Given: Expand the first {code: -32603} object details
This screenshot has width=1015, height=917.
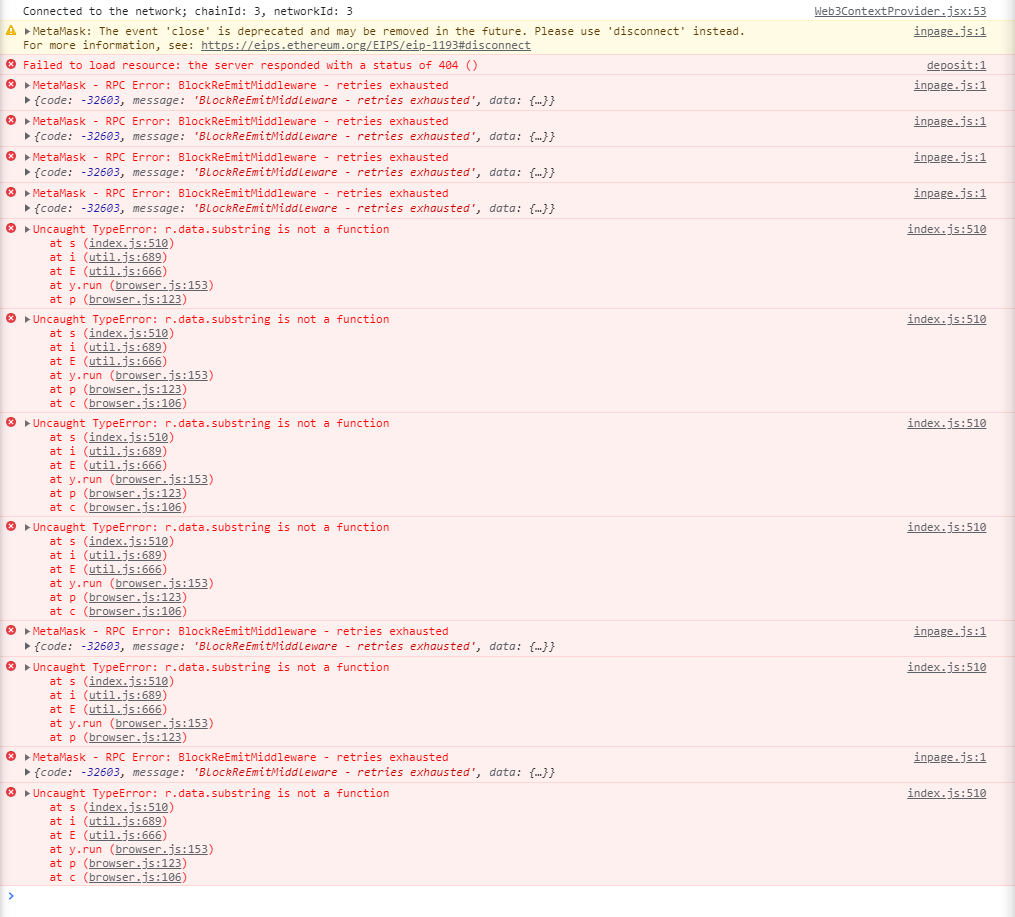Looking at the screenshot, I should tap(27, 100).
